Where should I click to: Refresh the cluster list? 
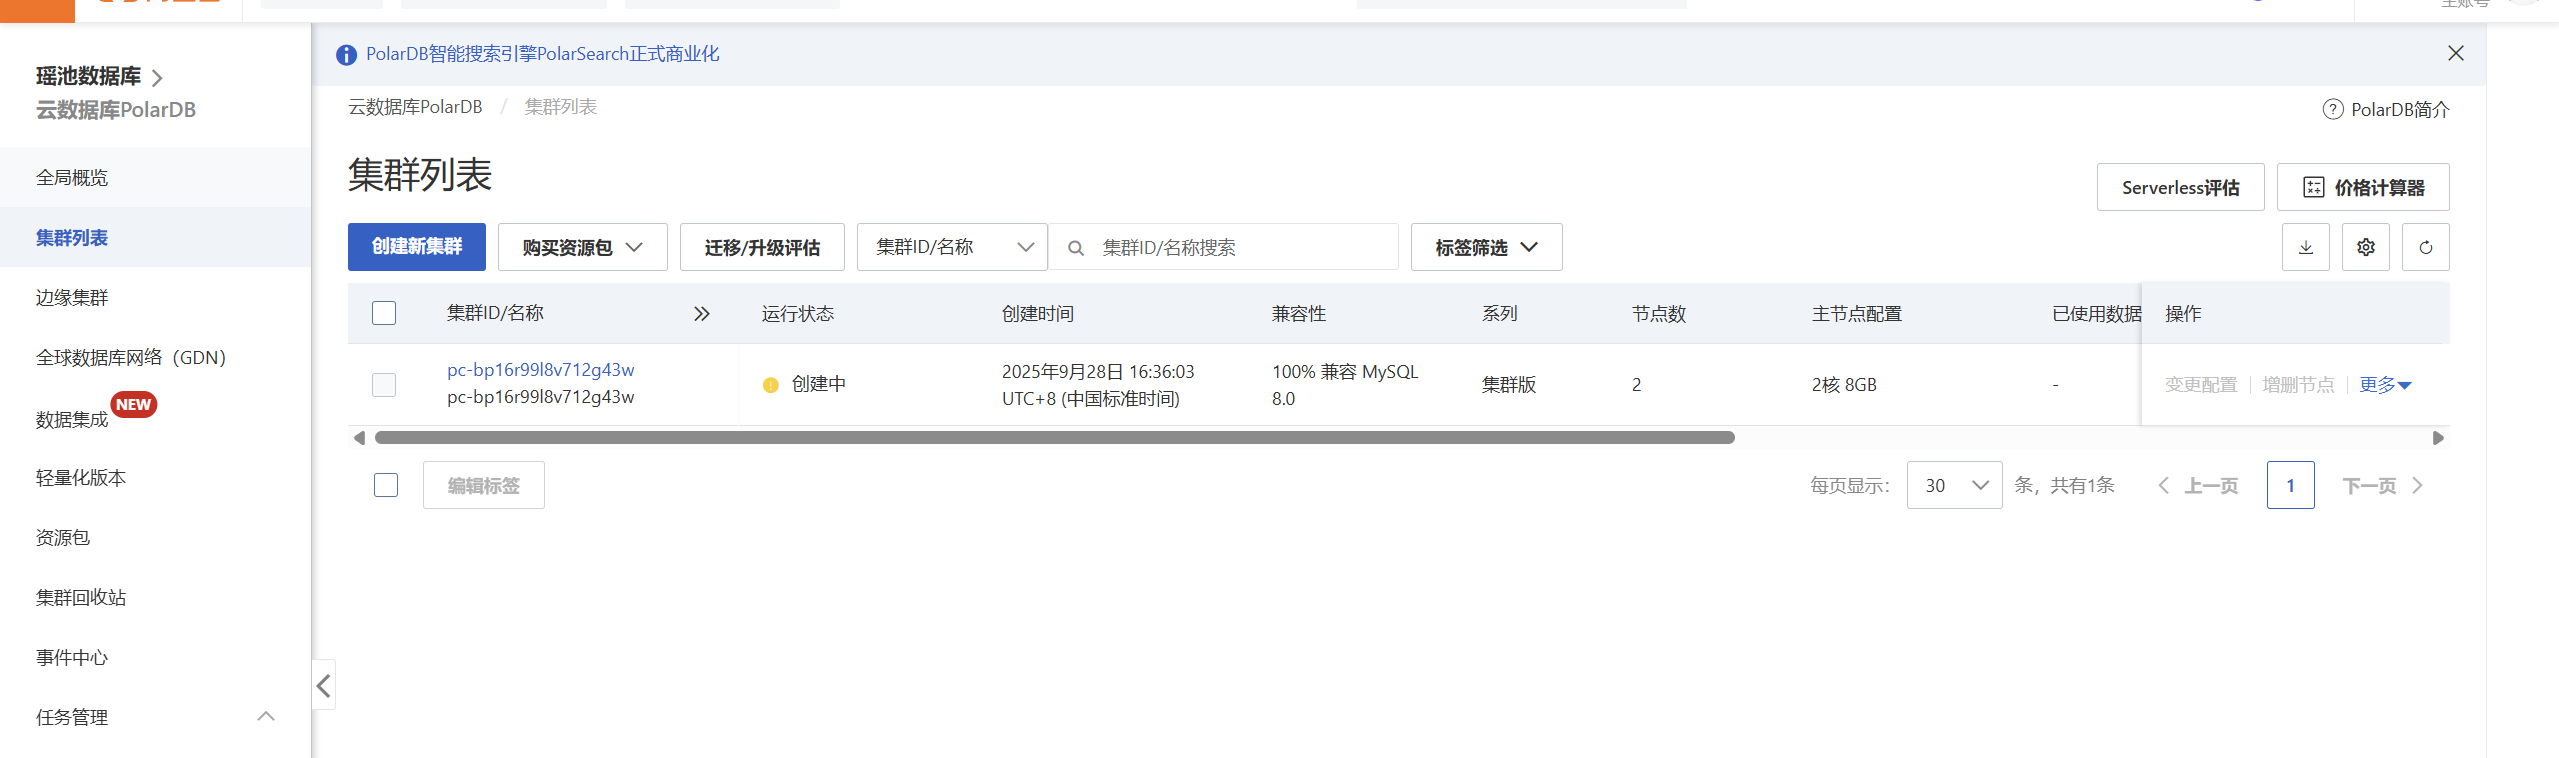(x=2425, y=247)
